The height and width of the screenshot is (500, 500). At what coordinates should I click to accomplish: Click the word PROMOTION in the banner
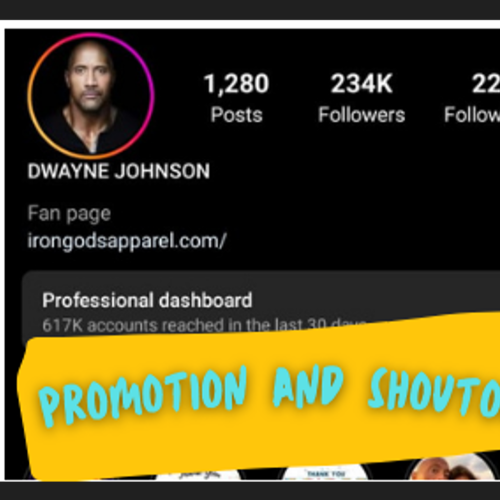143,396
